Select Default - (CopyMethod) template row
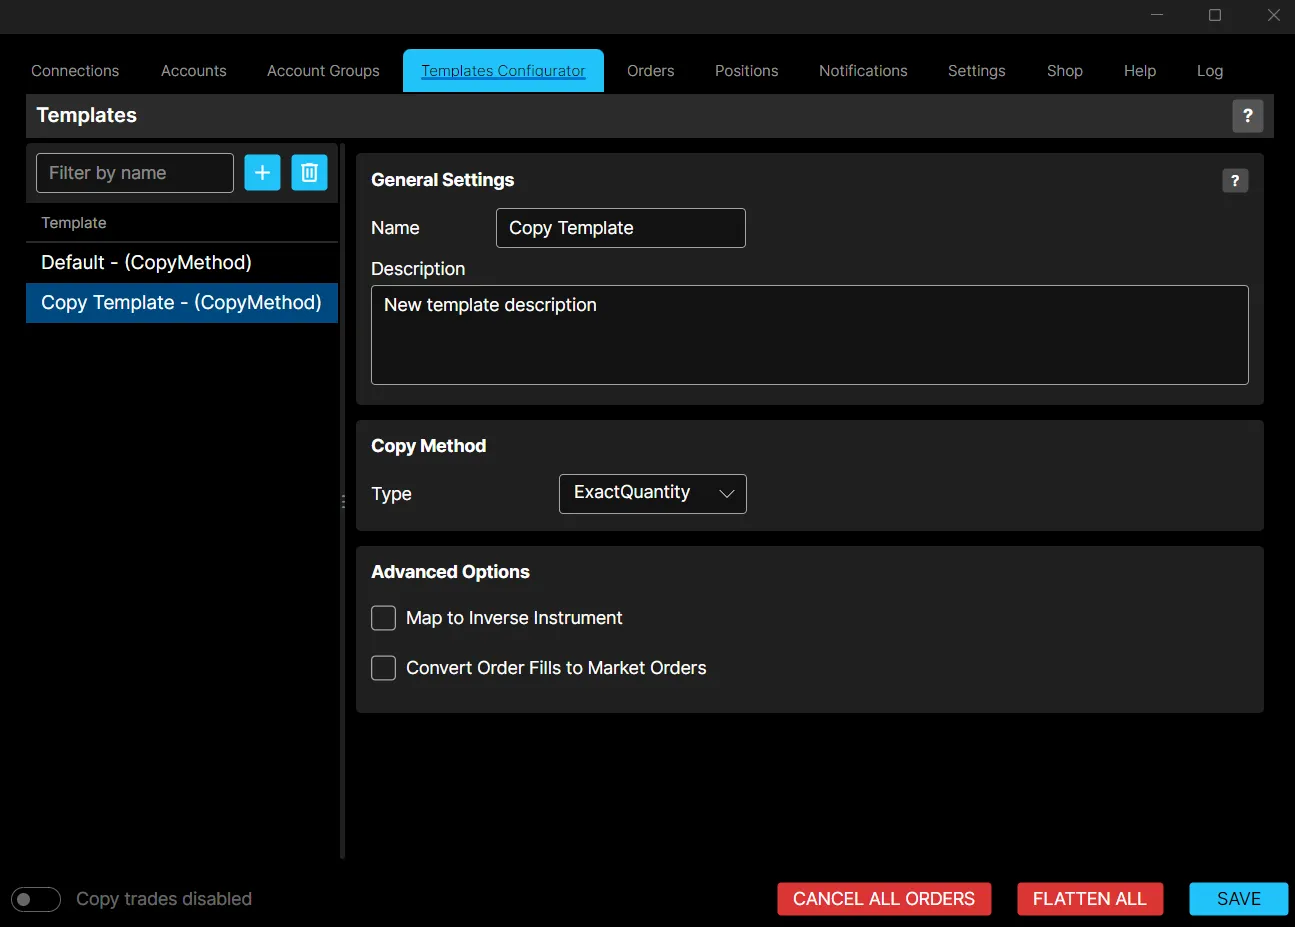The width and height of the screenshot is (1295, 927). pos(182,263)
